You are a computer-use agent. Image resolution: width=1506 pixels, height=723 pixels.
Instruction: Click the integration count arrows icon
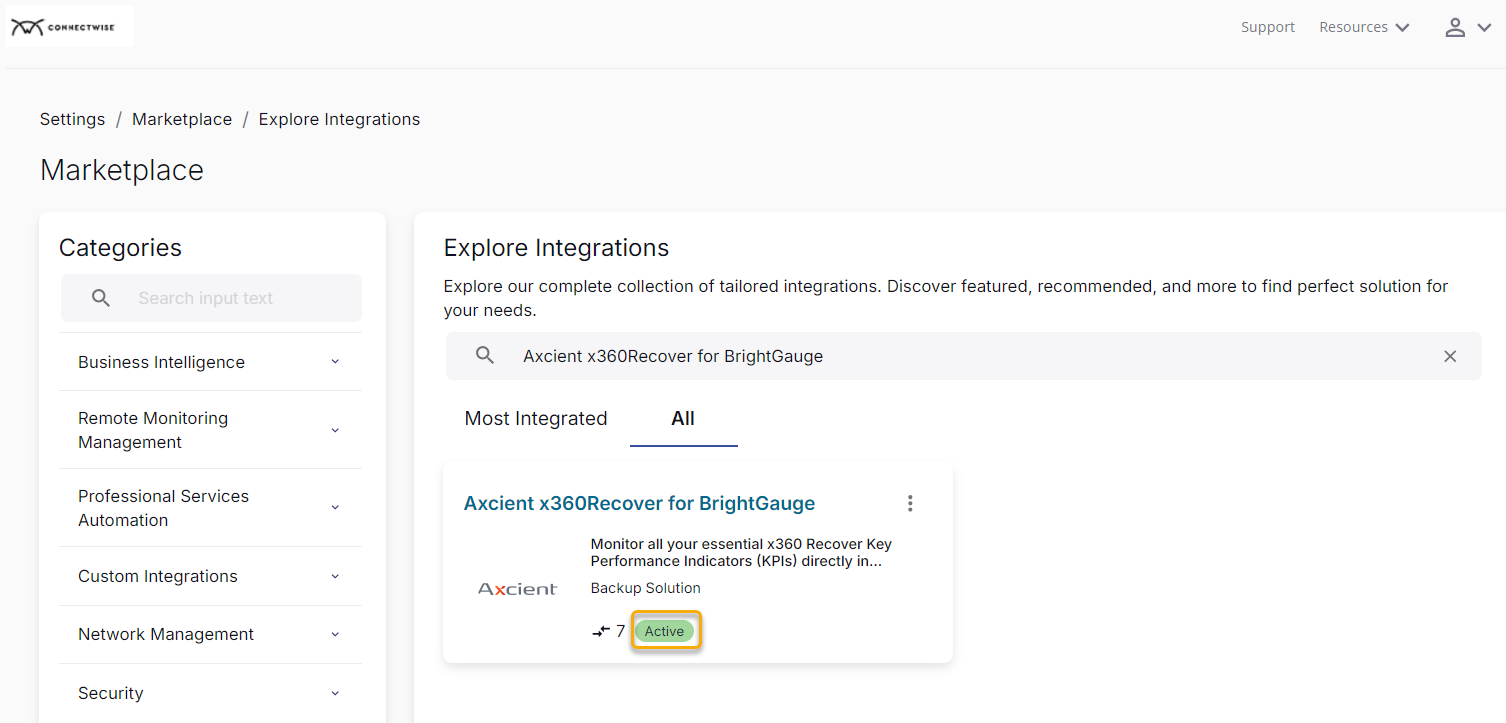601,631
